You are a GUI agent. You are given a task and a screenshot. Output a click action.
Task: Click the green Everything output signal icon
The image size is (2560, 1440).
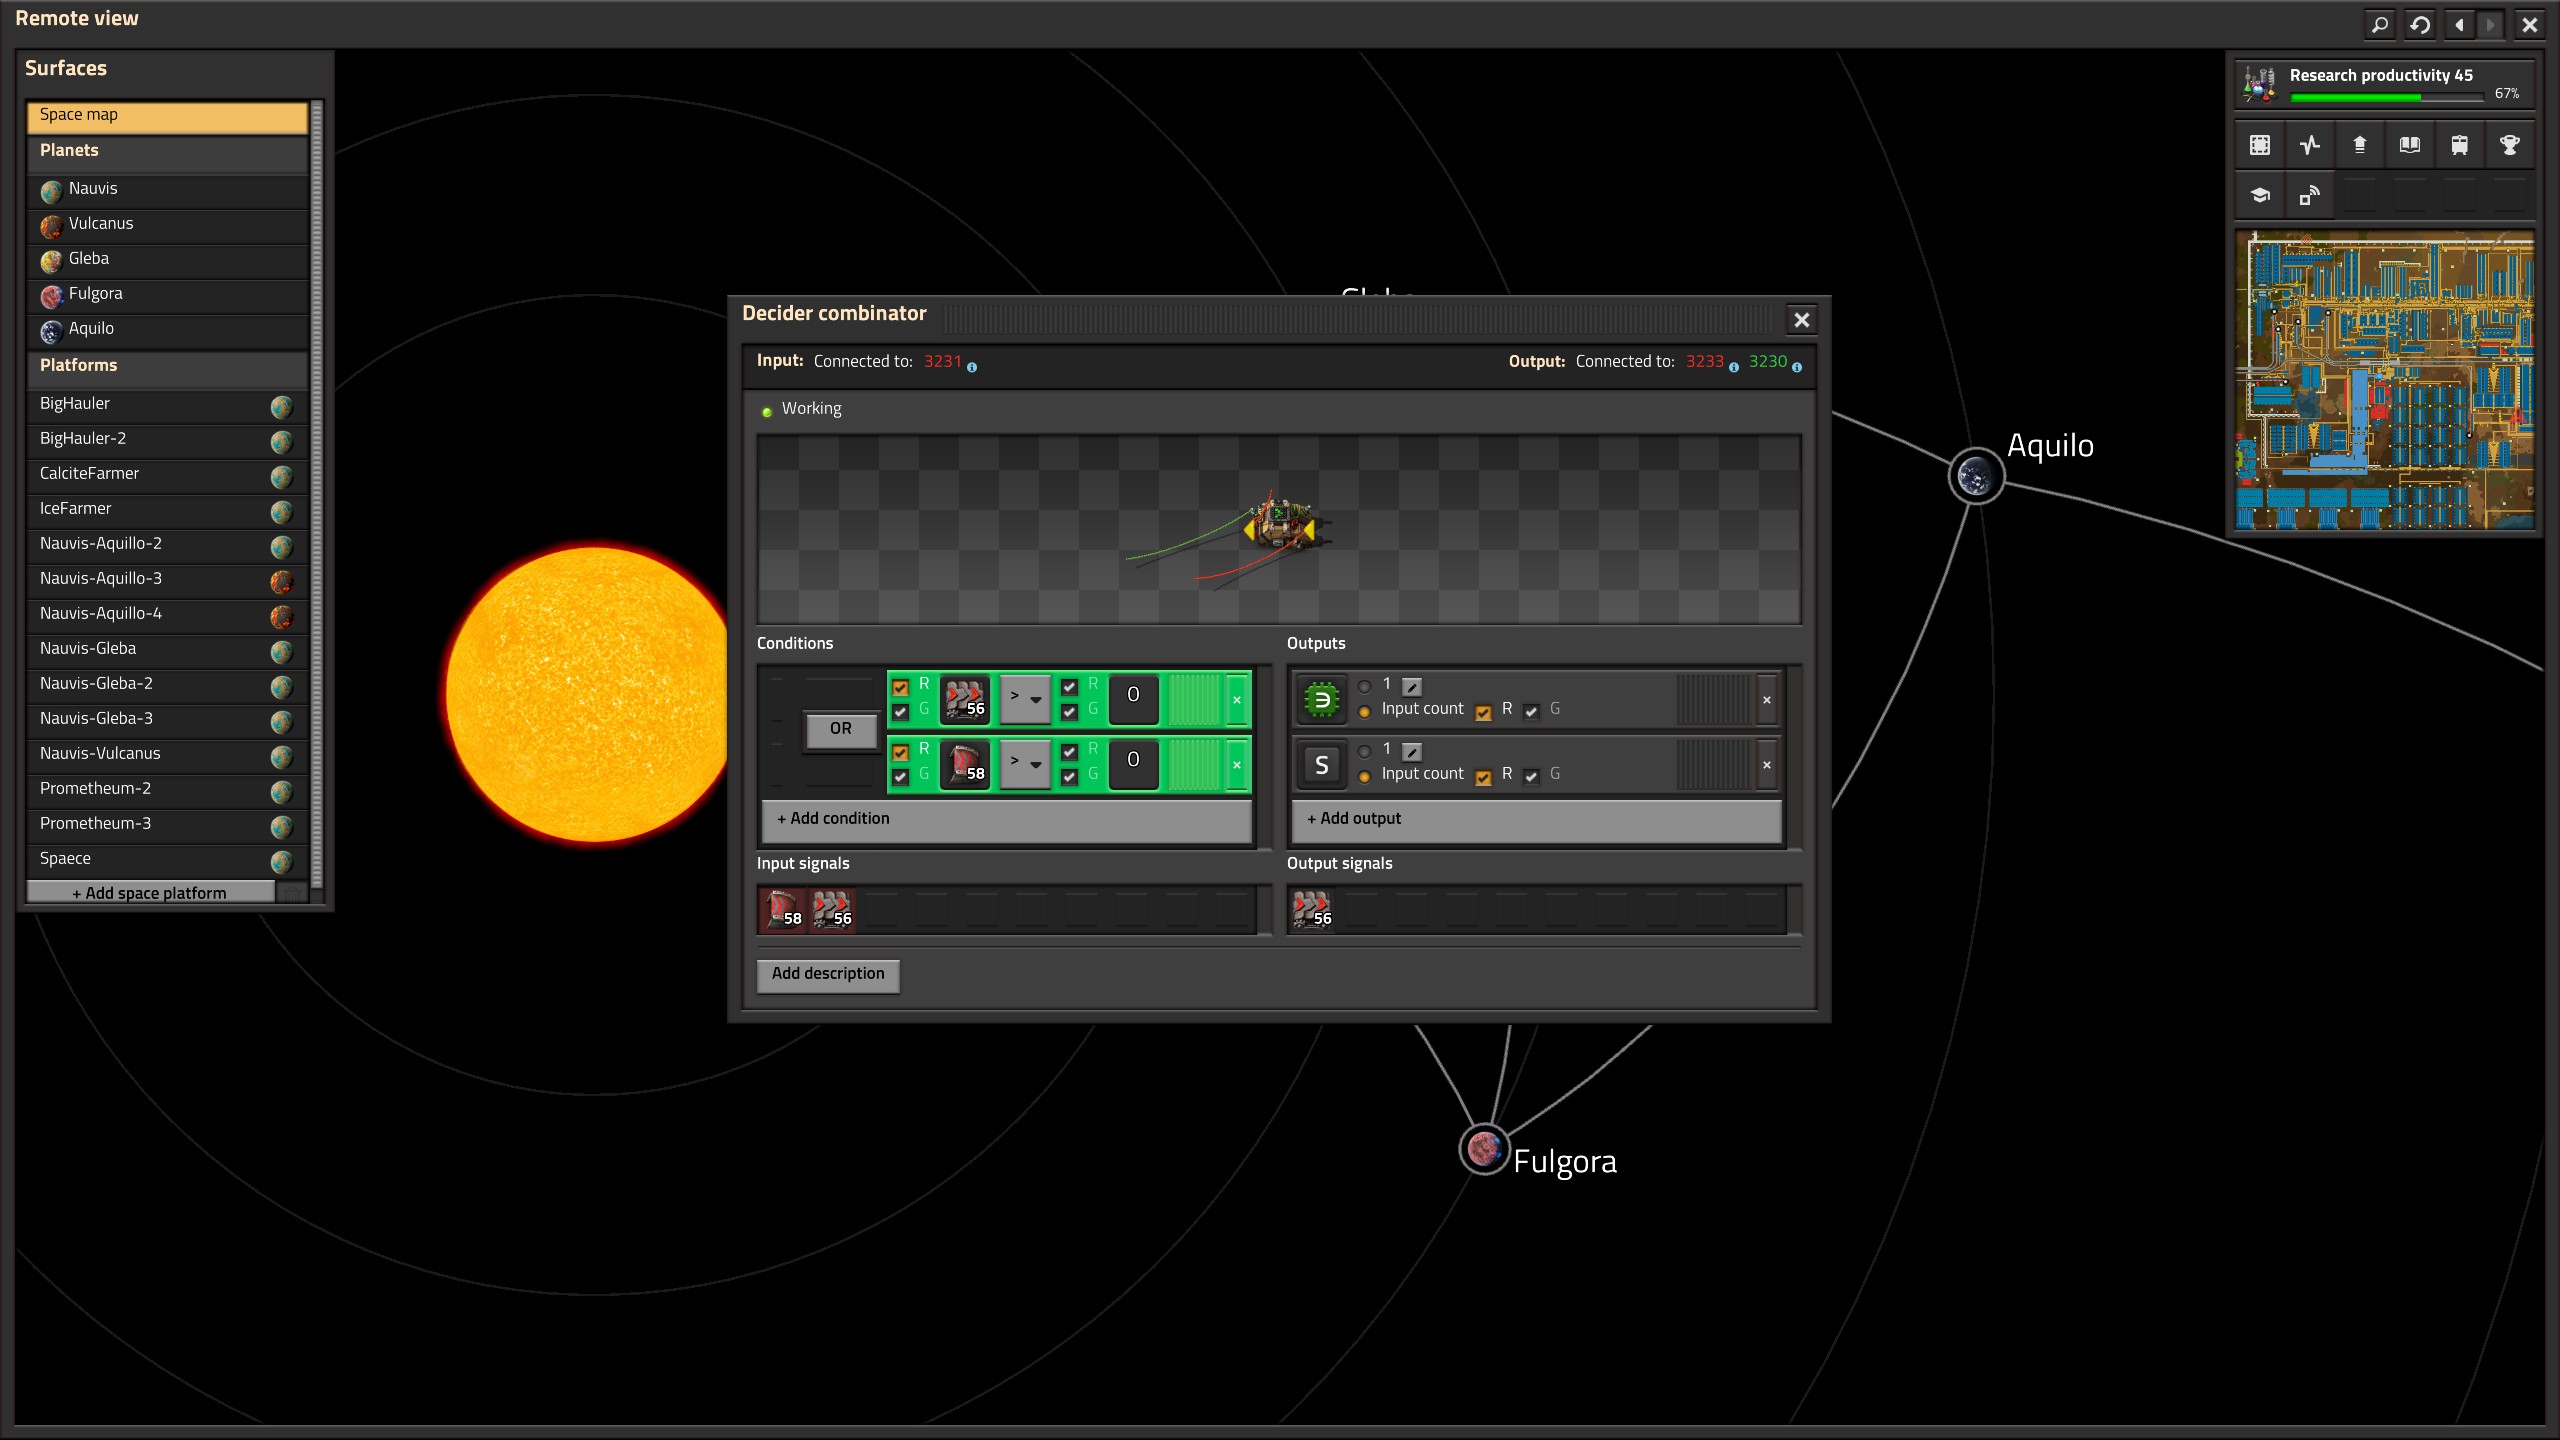tap(1321, 699)
